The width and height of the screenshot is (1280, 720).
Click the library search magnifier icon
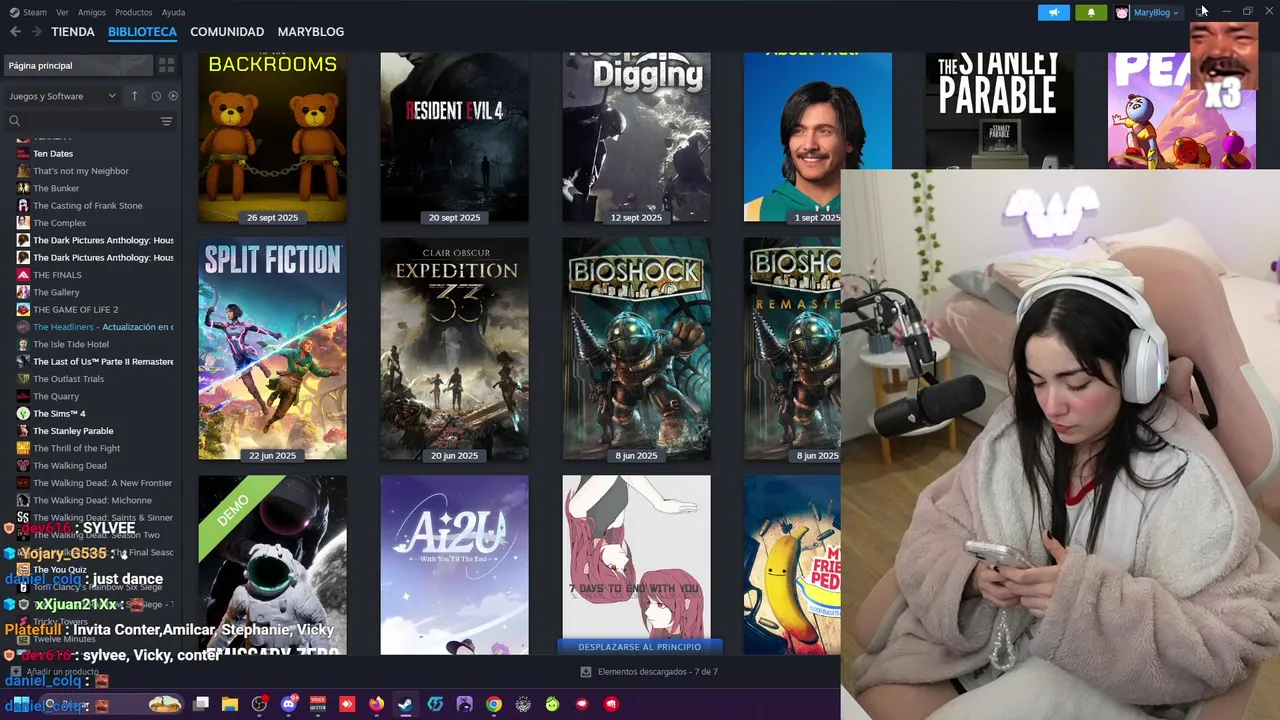[x=14, y=121]
